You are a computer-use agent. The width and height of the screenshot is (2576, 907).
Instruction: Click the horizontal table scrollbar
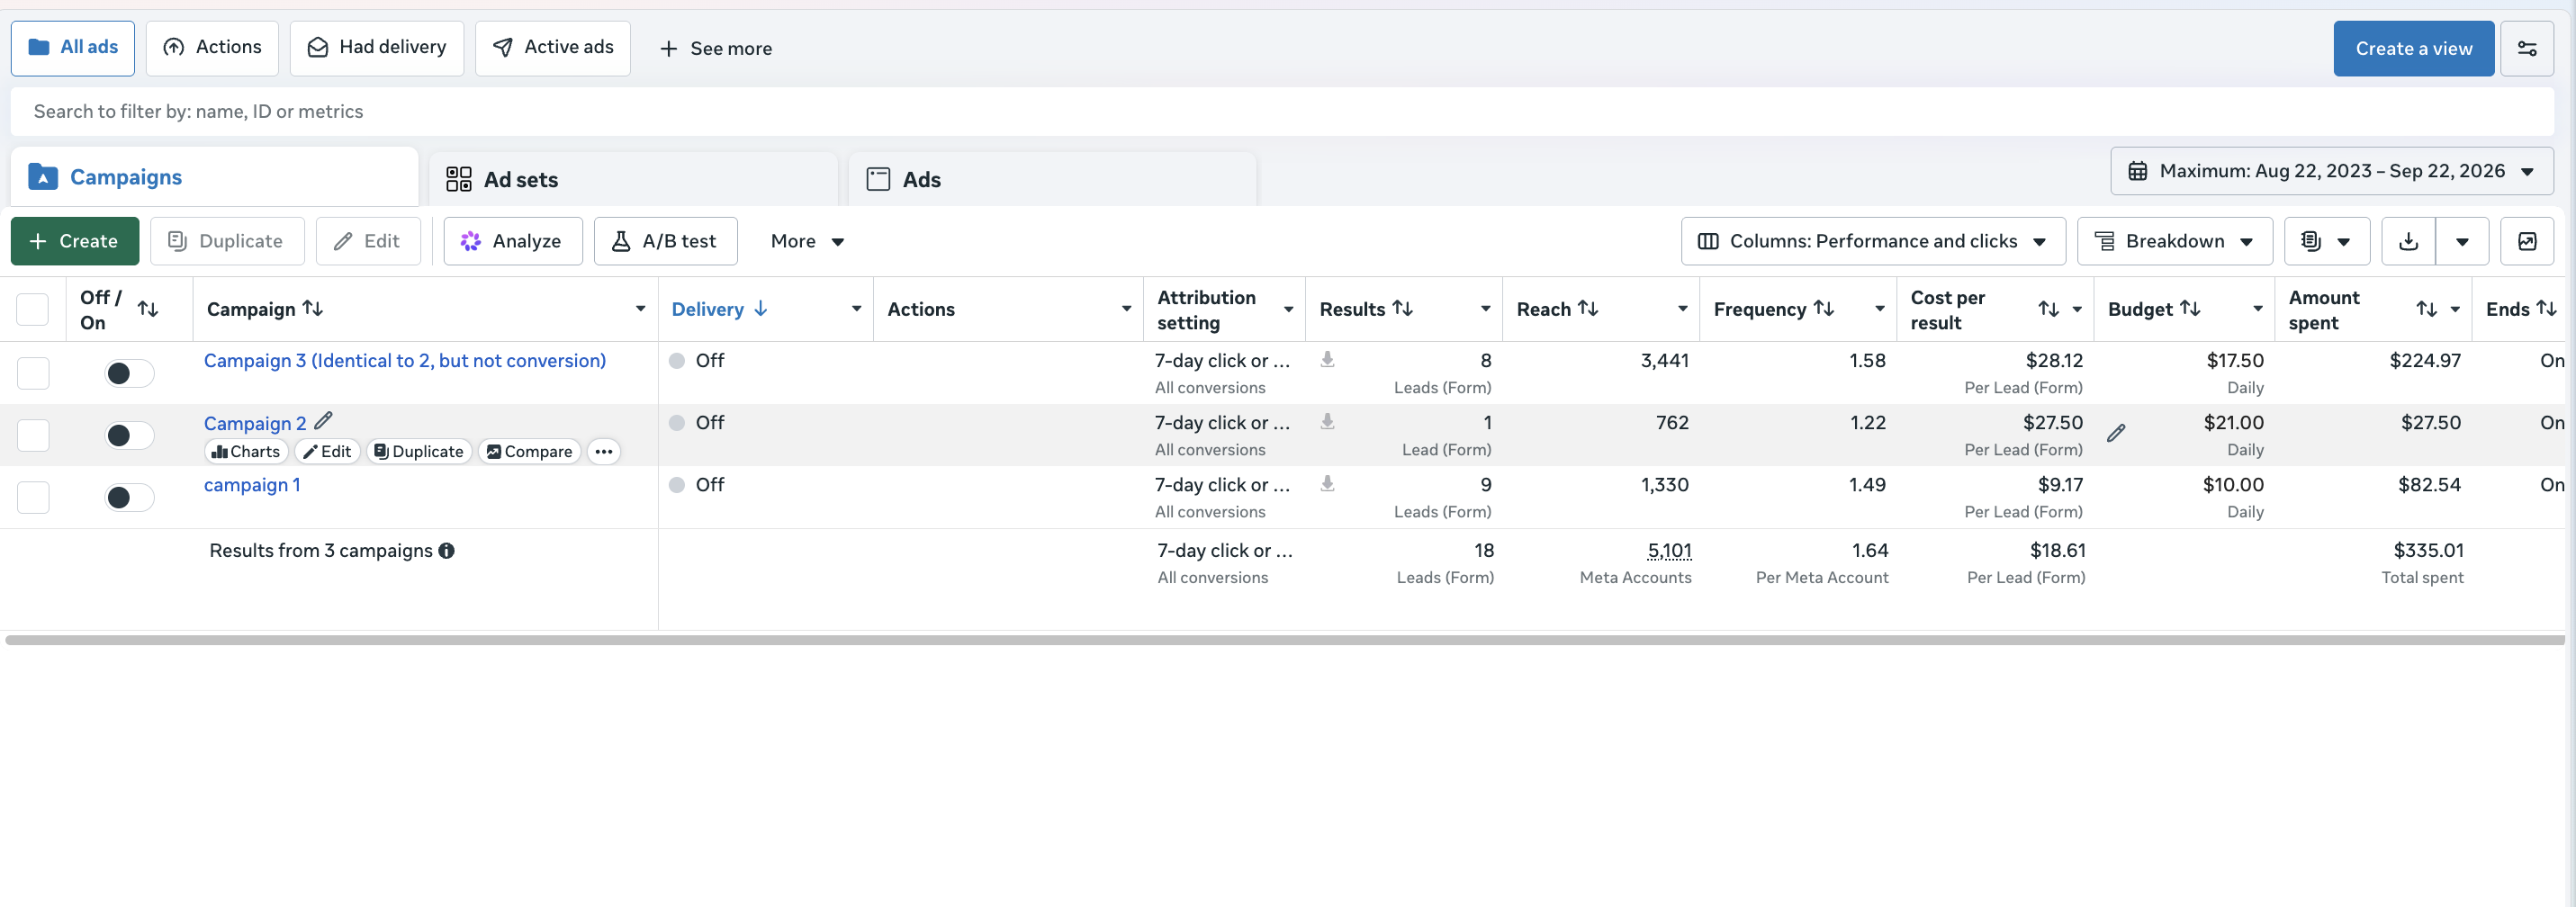pos(1284,640)
